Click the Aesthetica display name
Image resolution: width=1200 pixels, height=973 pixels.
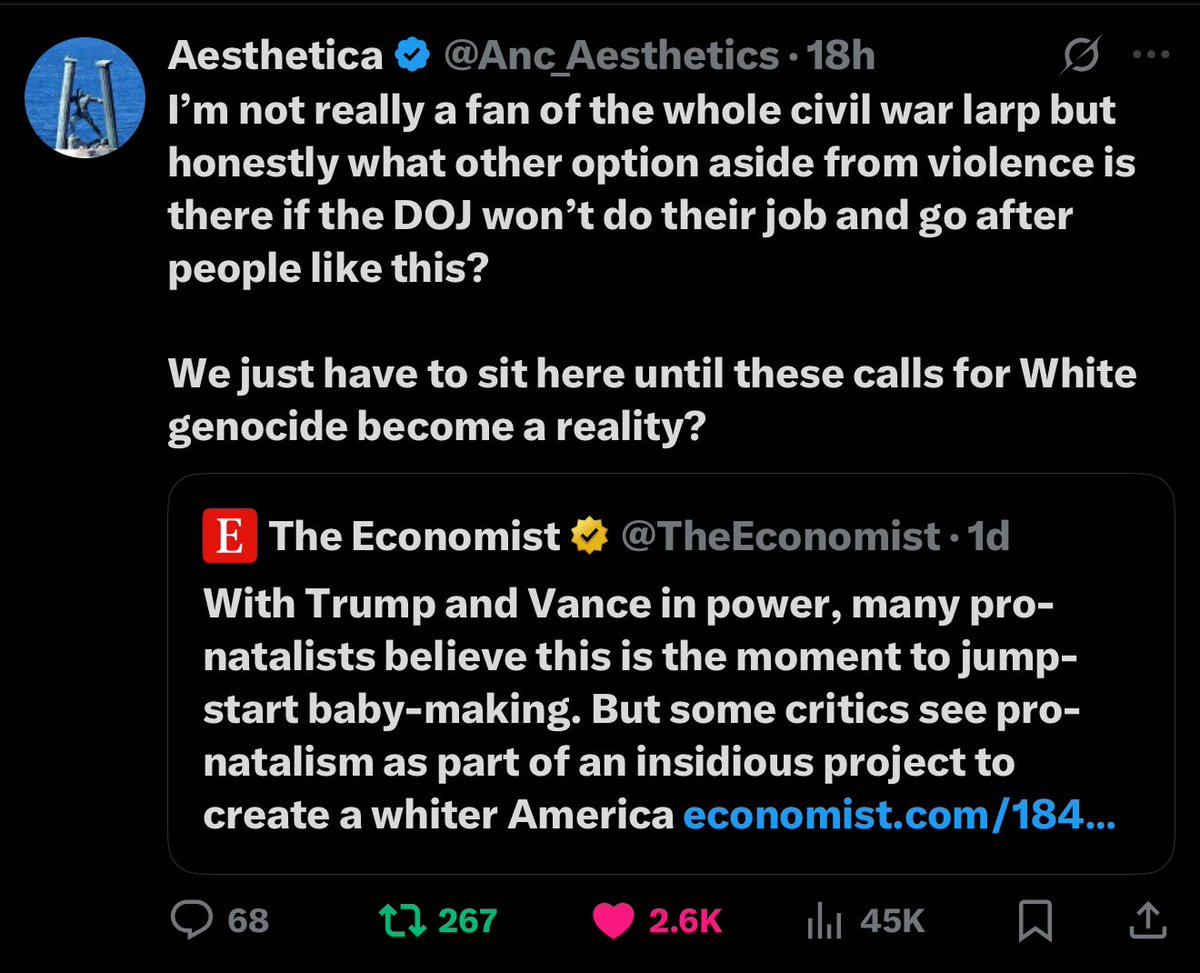coord(275,57)
